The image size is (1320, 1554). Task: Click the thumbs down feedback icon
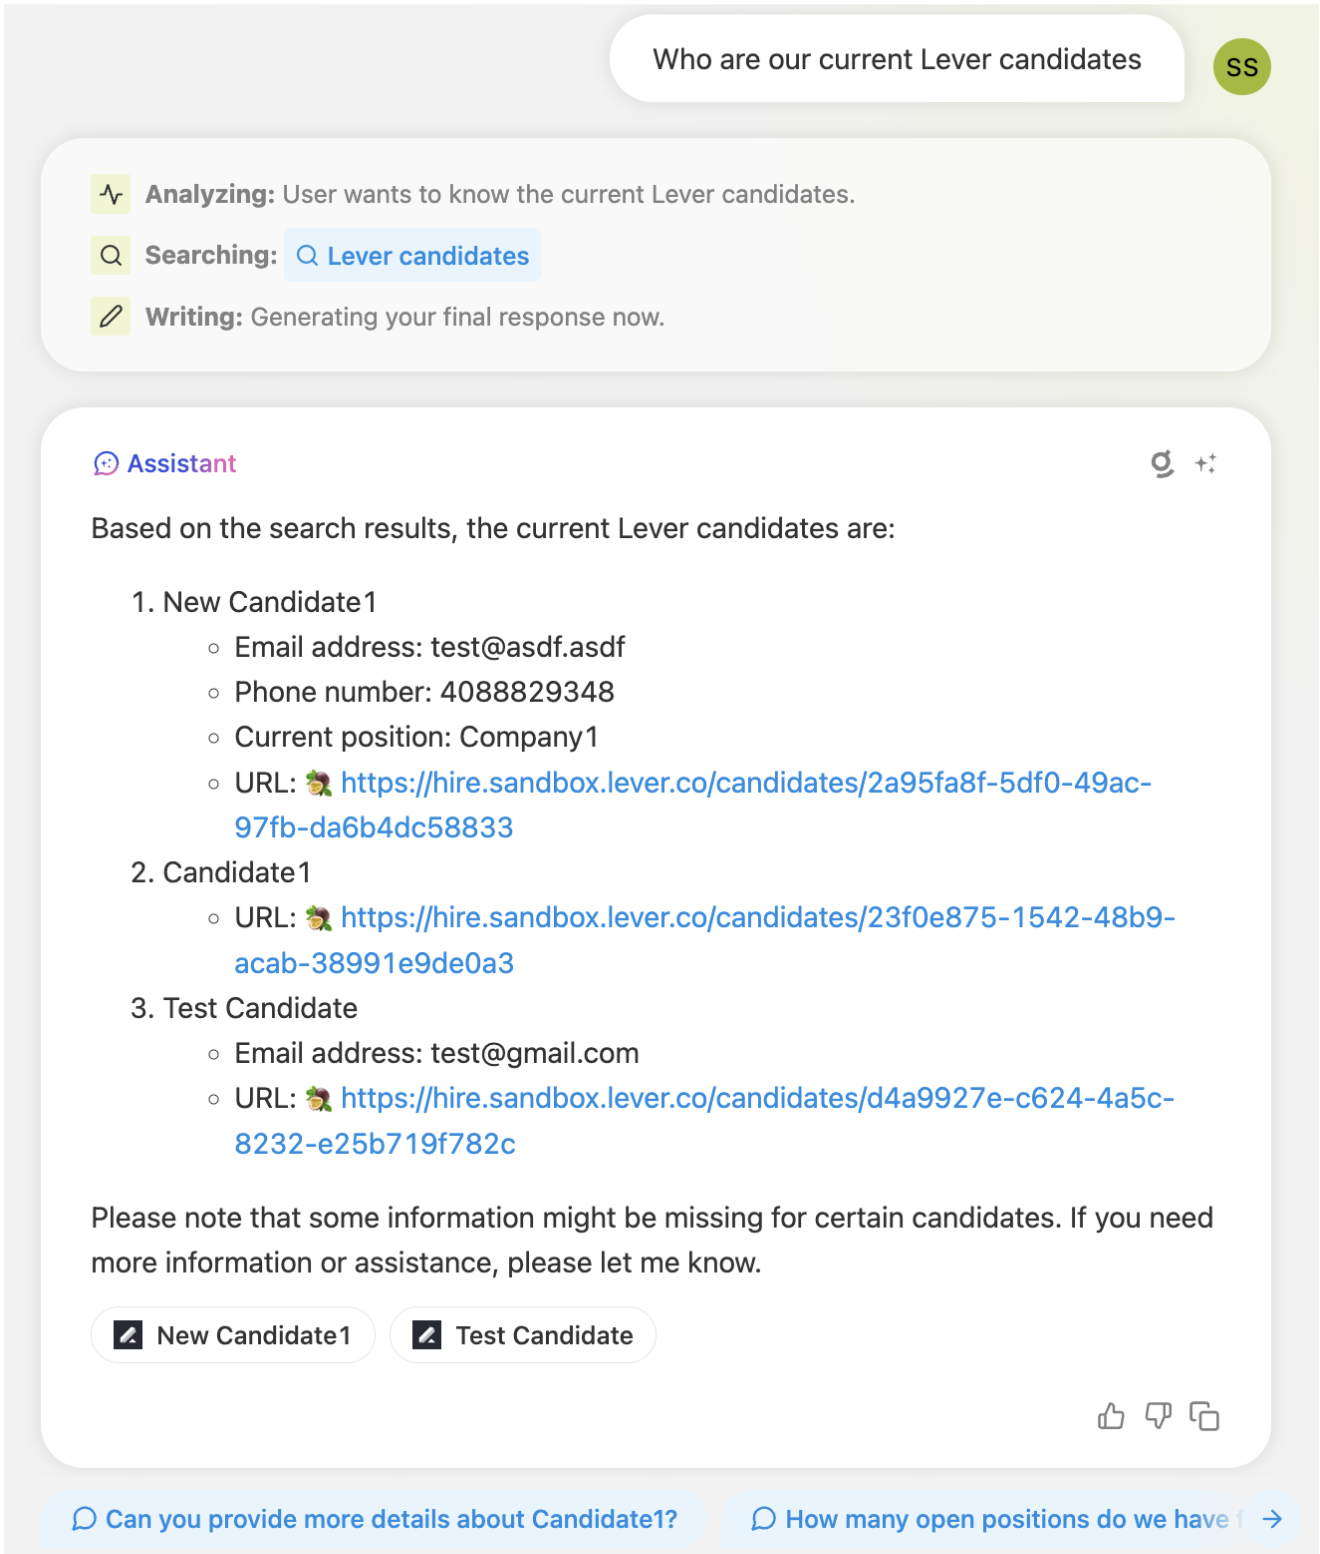point(1158,1416)
